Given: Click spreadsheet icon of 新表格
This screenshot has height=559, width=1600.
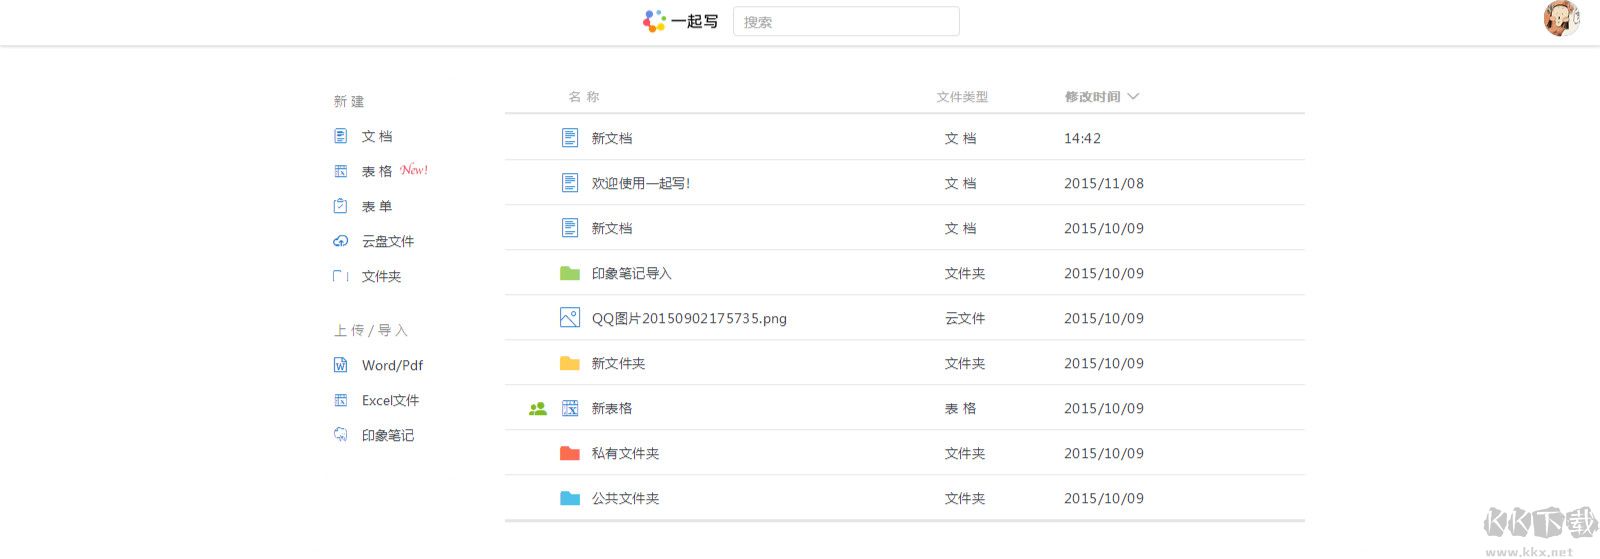Looking at the screenshot, I should click(570, 408).
